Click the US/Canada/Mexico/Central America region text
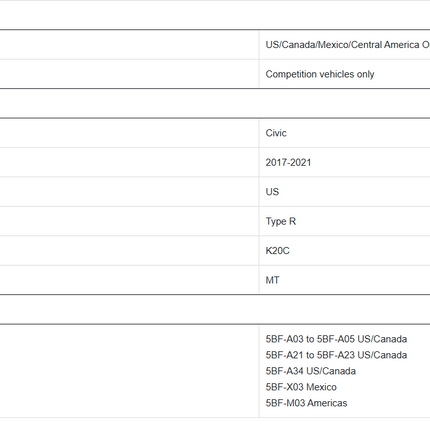Screen dimensions: 430x430 pos(348,45)
